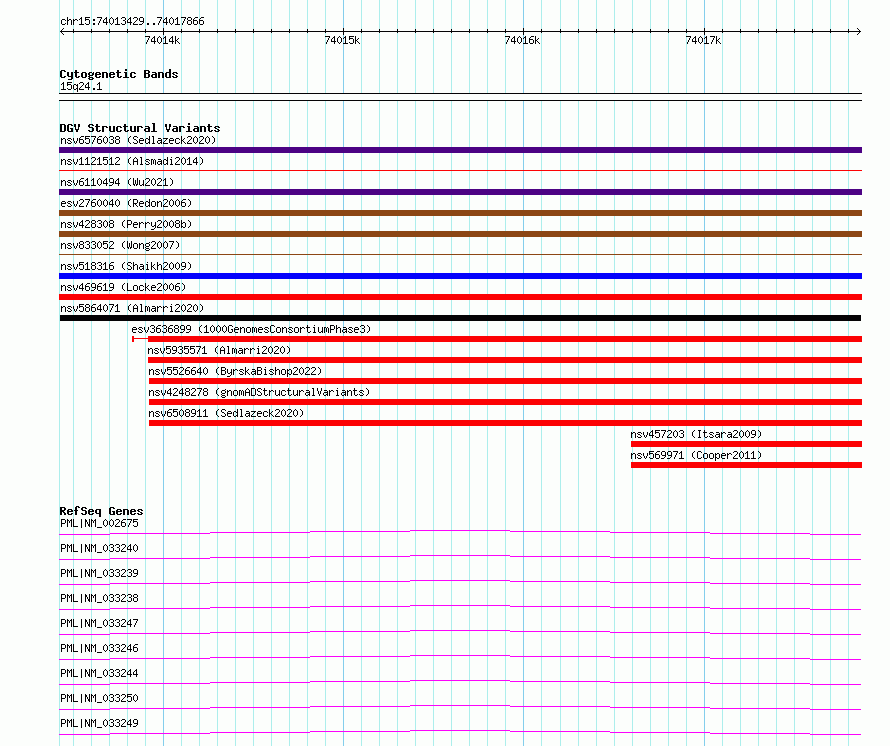
Task: Open the PML|NM_033239 transcript label
Action: 99,573
